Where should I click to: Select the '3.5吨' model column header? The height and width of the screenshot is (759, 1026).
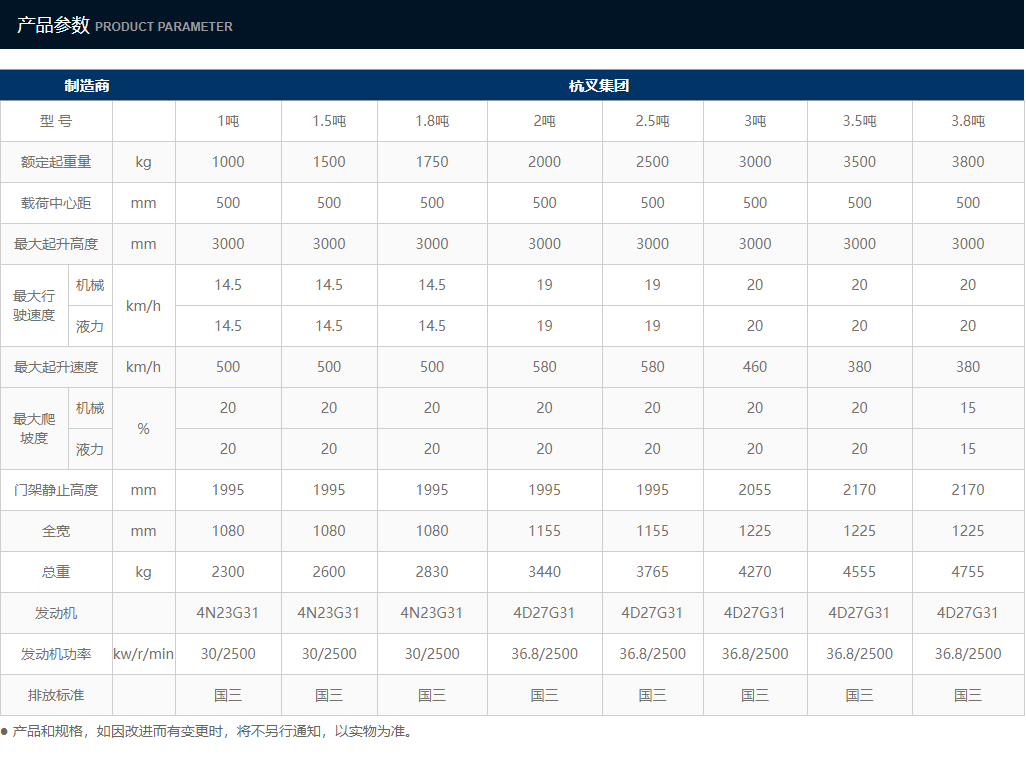click(x=859, y=121)
